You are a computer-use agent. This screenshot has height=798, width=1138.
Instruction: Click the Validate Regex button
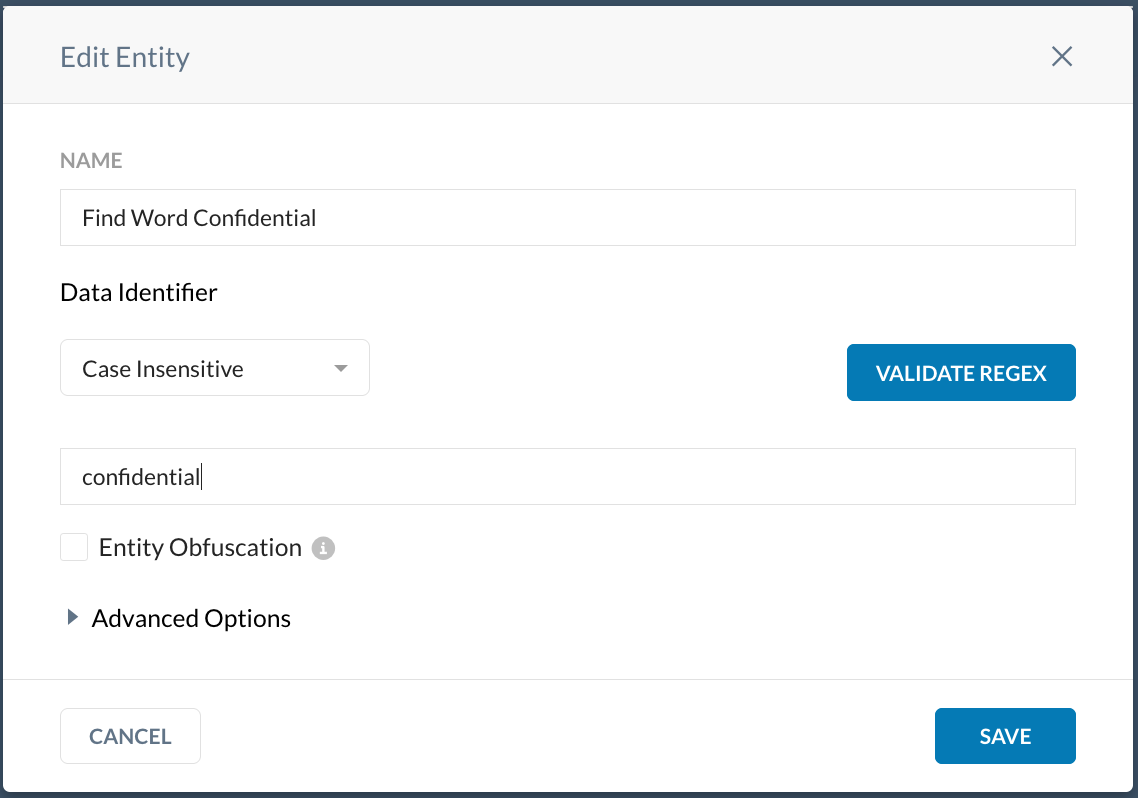[961, 372]
